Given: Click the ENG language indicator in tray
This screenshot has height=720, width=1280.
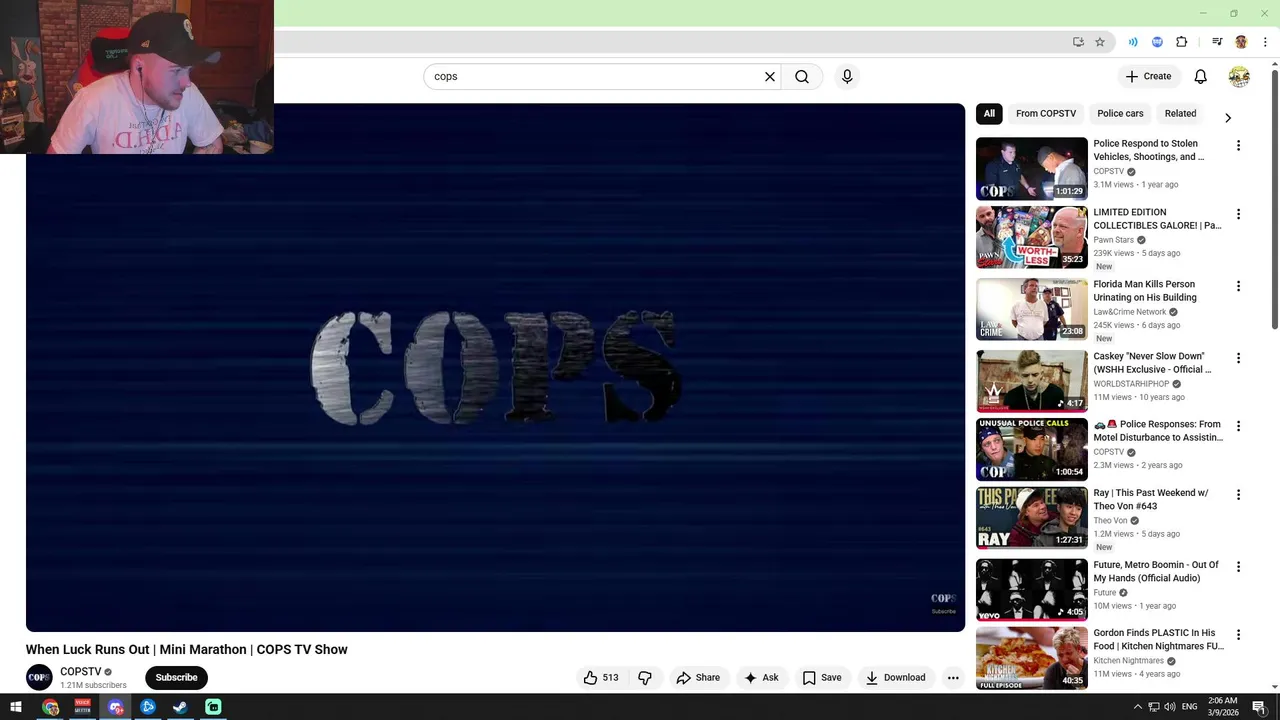Looking at the screenshot, I should pos(1190,707).
